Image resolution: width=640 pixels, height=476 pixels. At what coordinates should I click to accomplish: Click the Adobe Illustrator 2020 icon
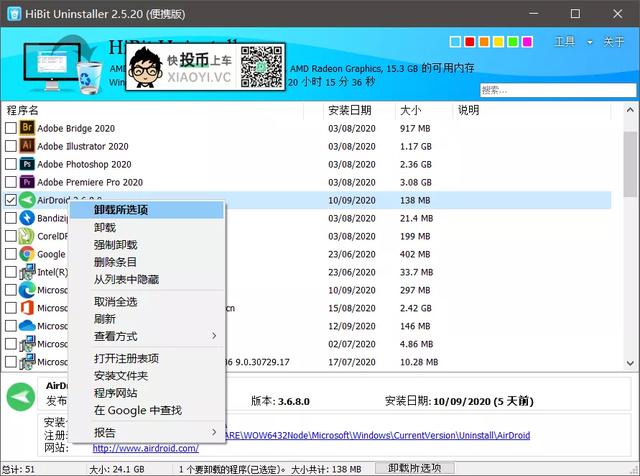click(27, 146)
